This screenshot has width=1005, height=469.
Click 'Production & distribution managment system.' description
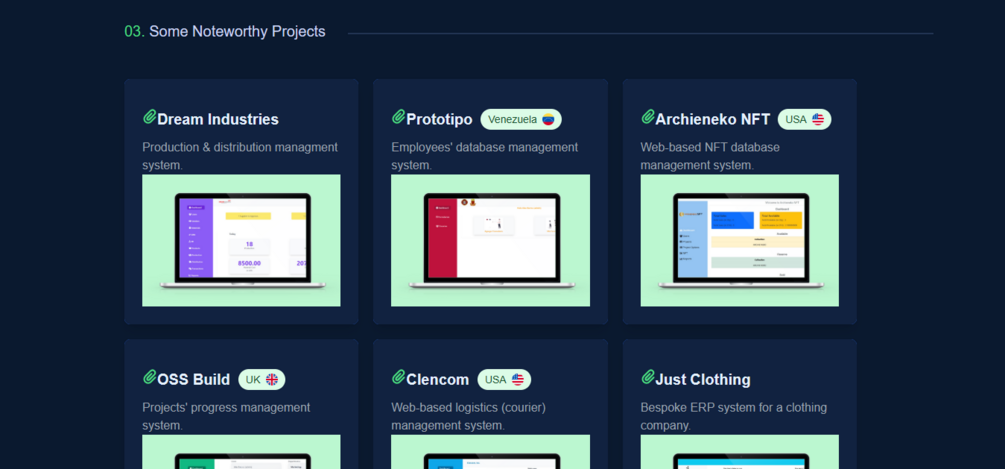(240, 156)
